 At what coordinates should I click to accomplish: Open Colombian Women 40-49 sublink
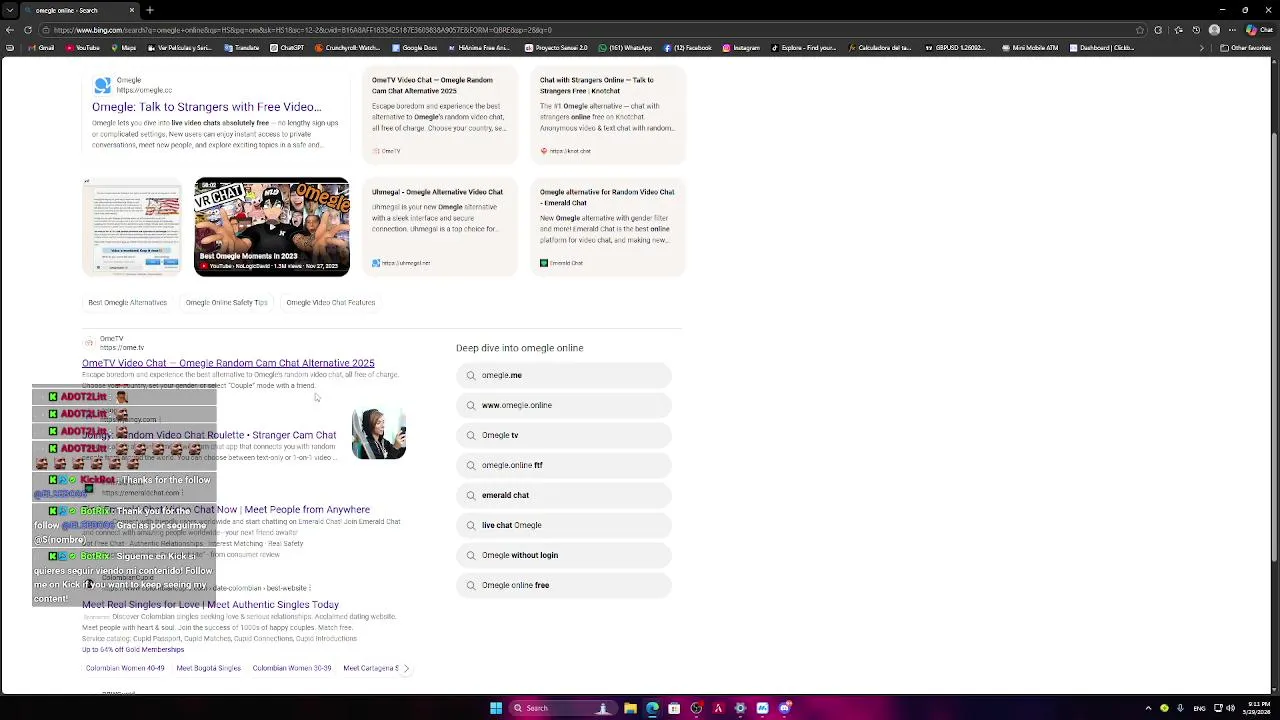pyautogui.click(x=125, y=668)
